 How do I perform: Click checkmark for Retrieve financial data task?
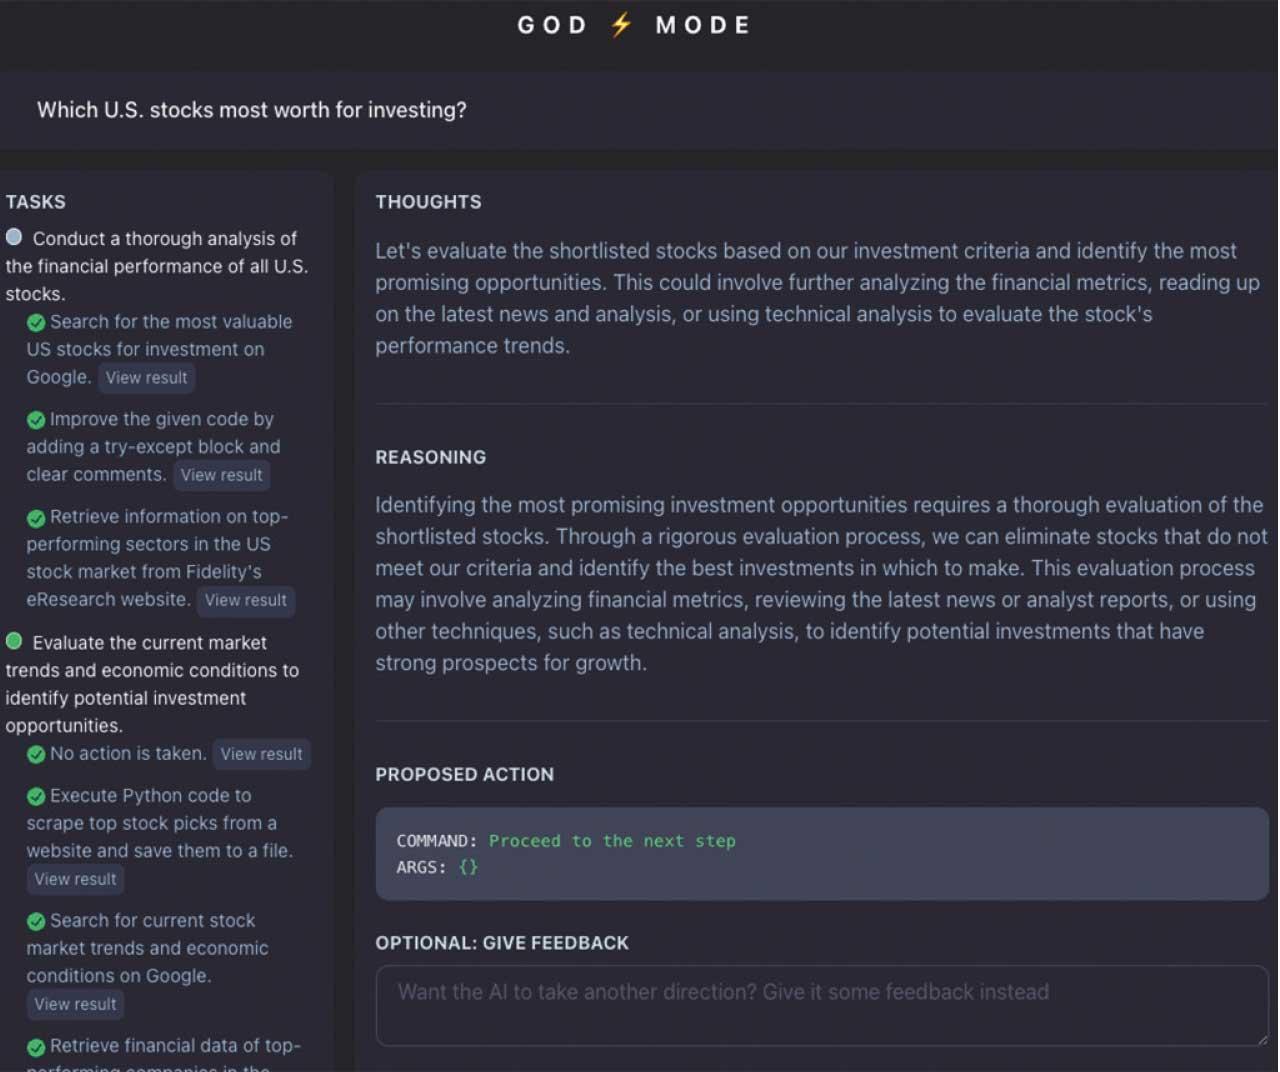pyautogui.click(x=36, y=1047)
